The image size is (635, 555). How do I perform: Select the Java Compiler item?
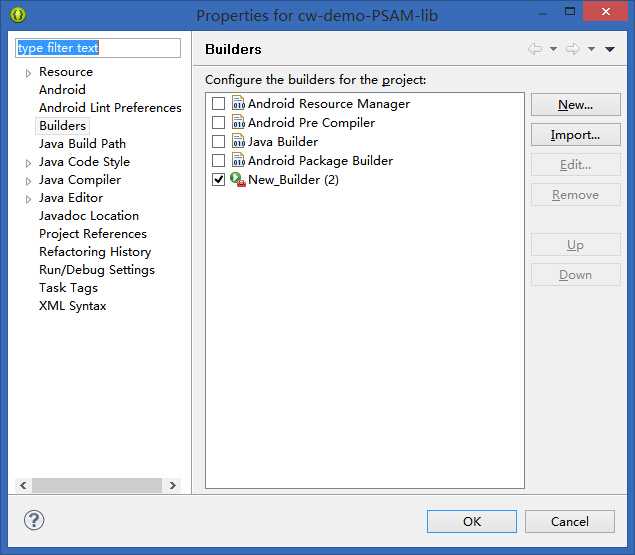coord(80,179)
